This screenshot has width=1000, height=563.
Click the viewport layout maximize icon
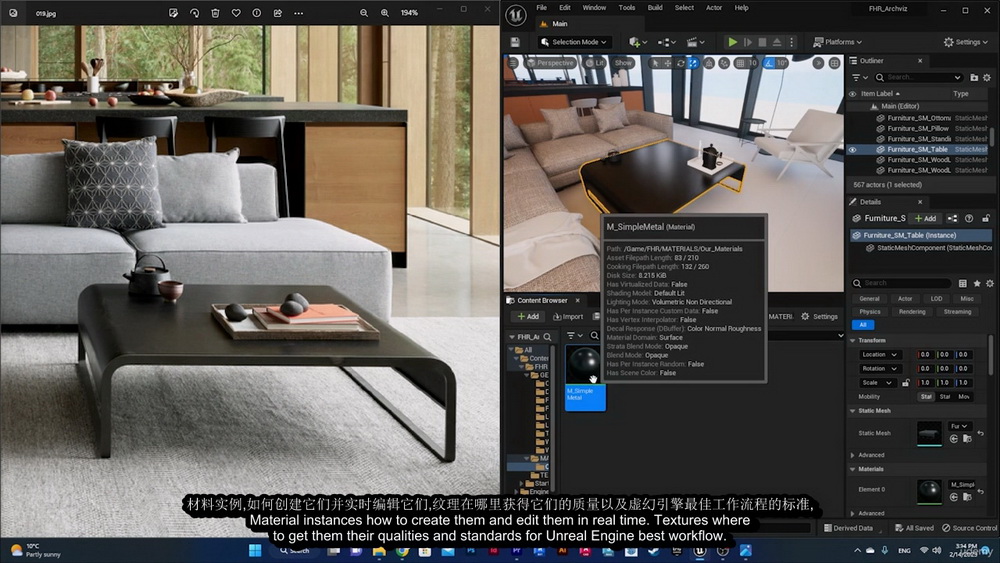(x=834, y=63)
